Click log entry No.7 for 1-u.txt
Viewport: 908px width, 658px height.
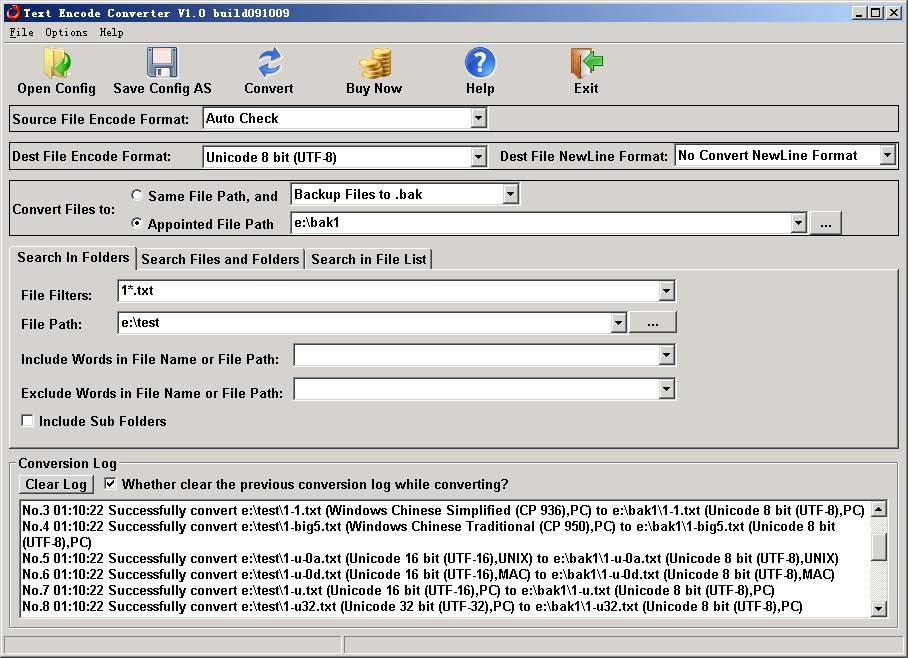point(398,590)
